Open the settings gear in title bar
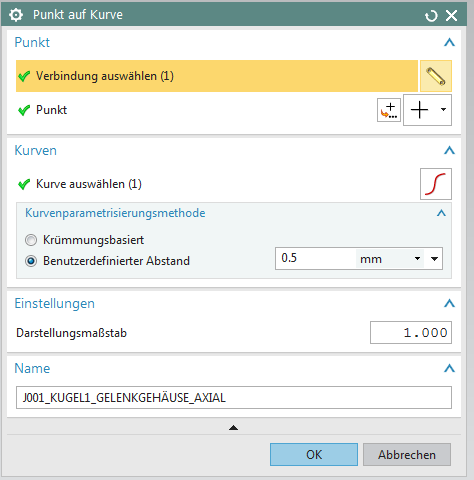 16,15
